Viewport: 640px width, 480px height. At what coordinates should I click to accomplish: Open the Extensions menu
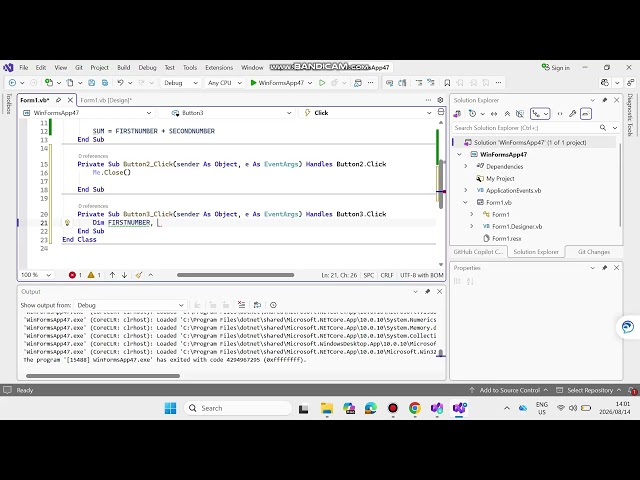[x=219, y=68]
